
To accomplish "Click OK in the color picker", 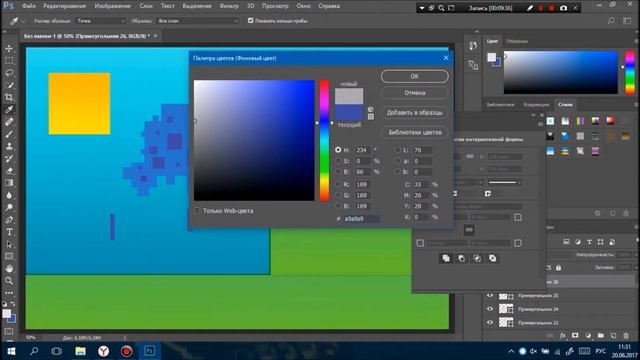I will coord(415,76).
